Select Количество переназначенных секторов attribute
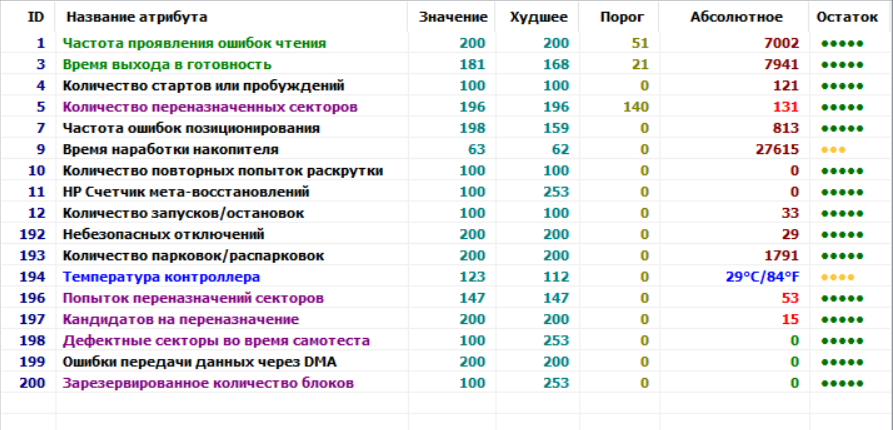This screenshot has height=430, width=893. point(210,107)
